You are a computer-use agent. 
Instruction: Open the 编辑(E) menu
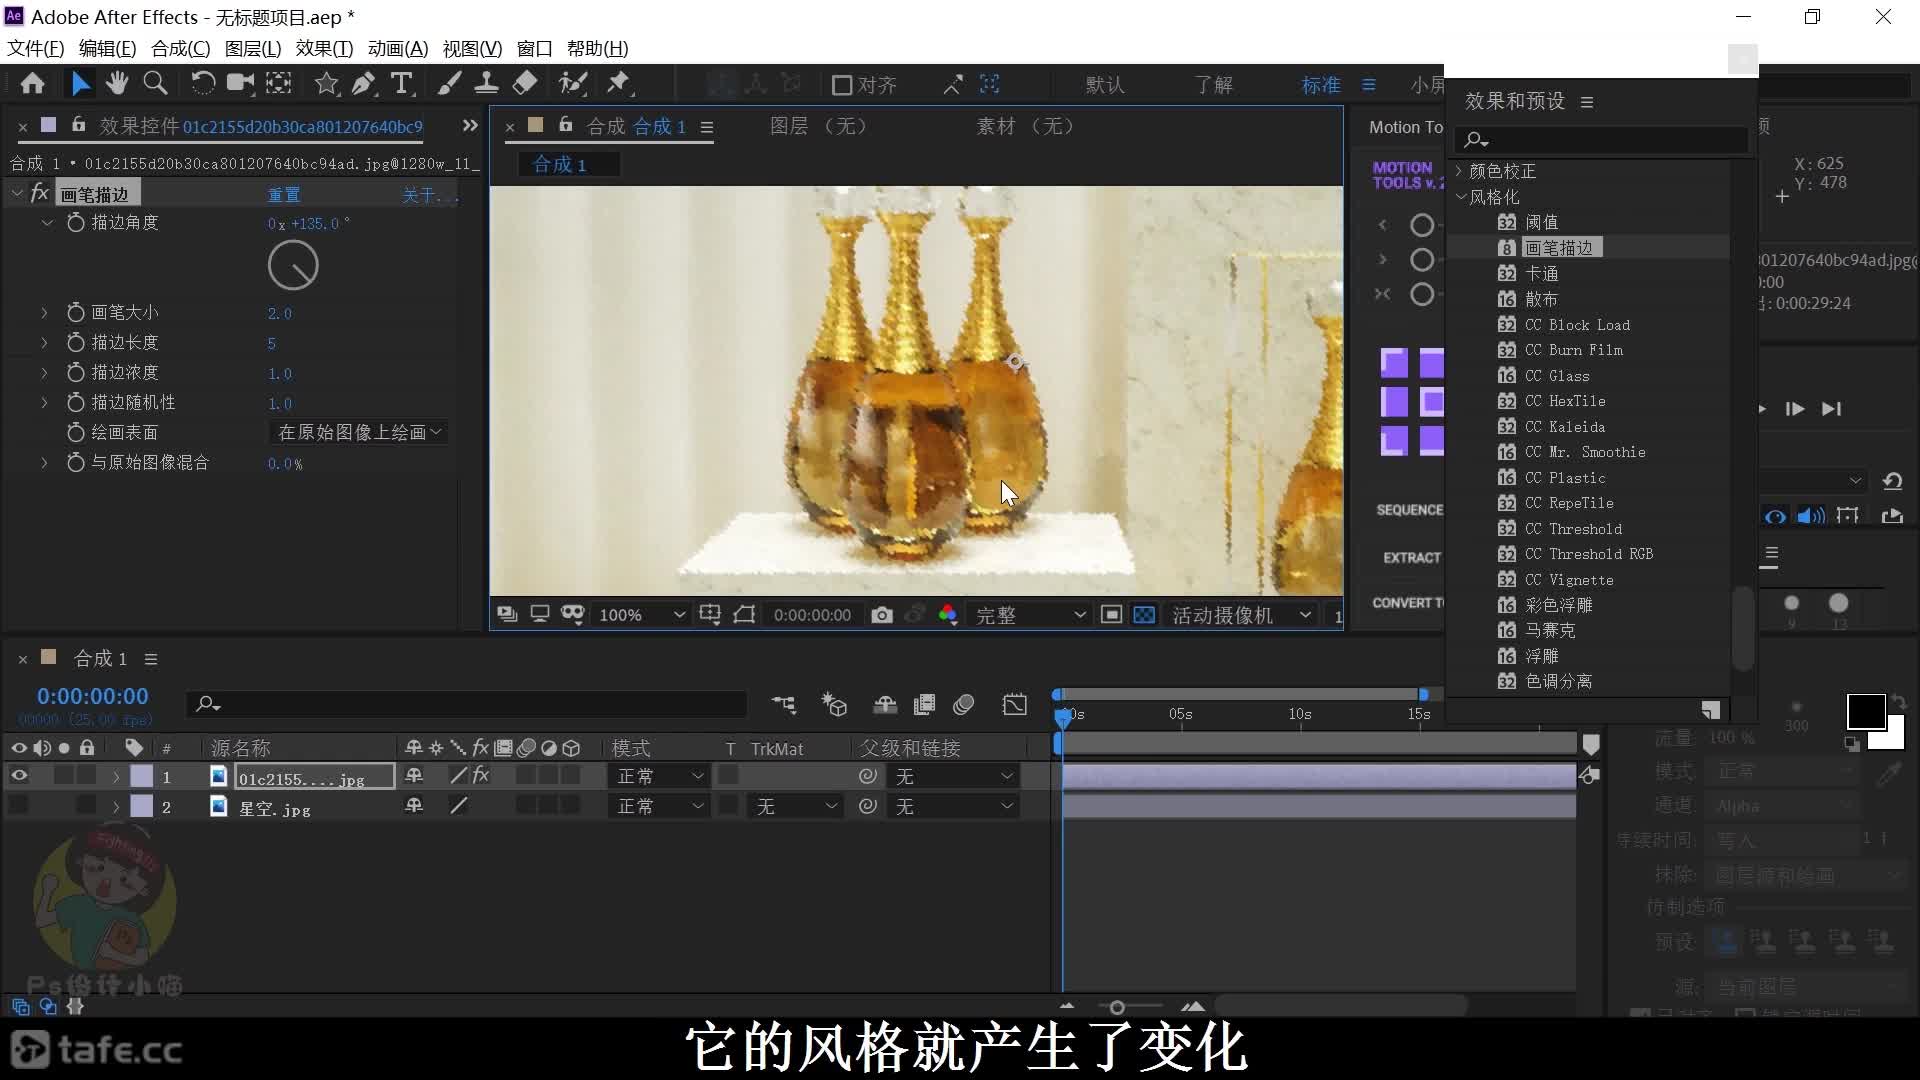tap(107, 48)
